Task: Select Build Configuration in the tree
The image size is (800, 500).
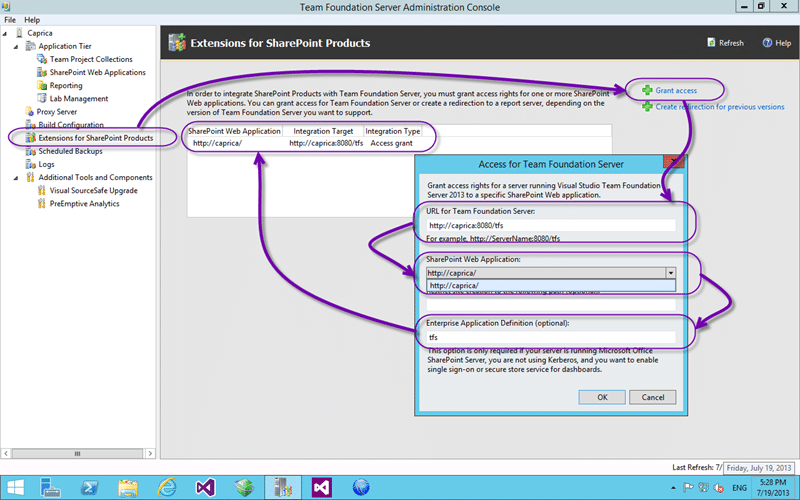Action: click(x=71, y=124)
